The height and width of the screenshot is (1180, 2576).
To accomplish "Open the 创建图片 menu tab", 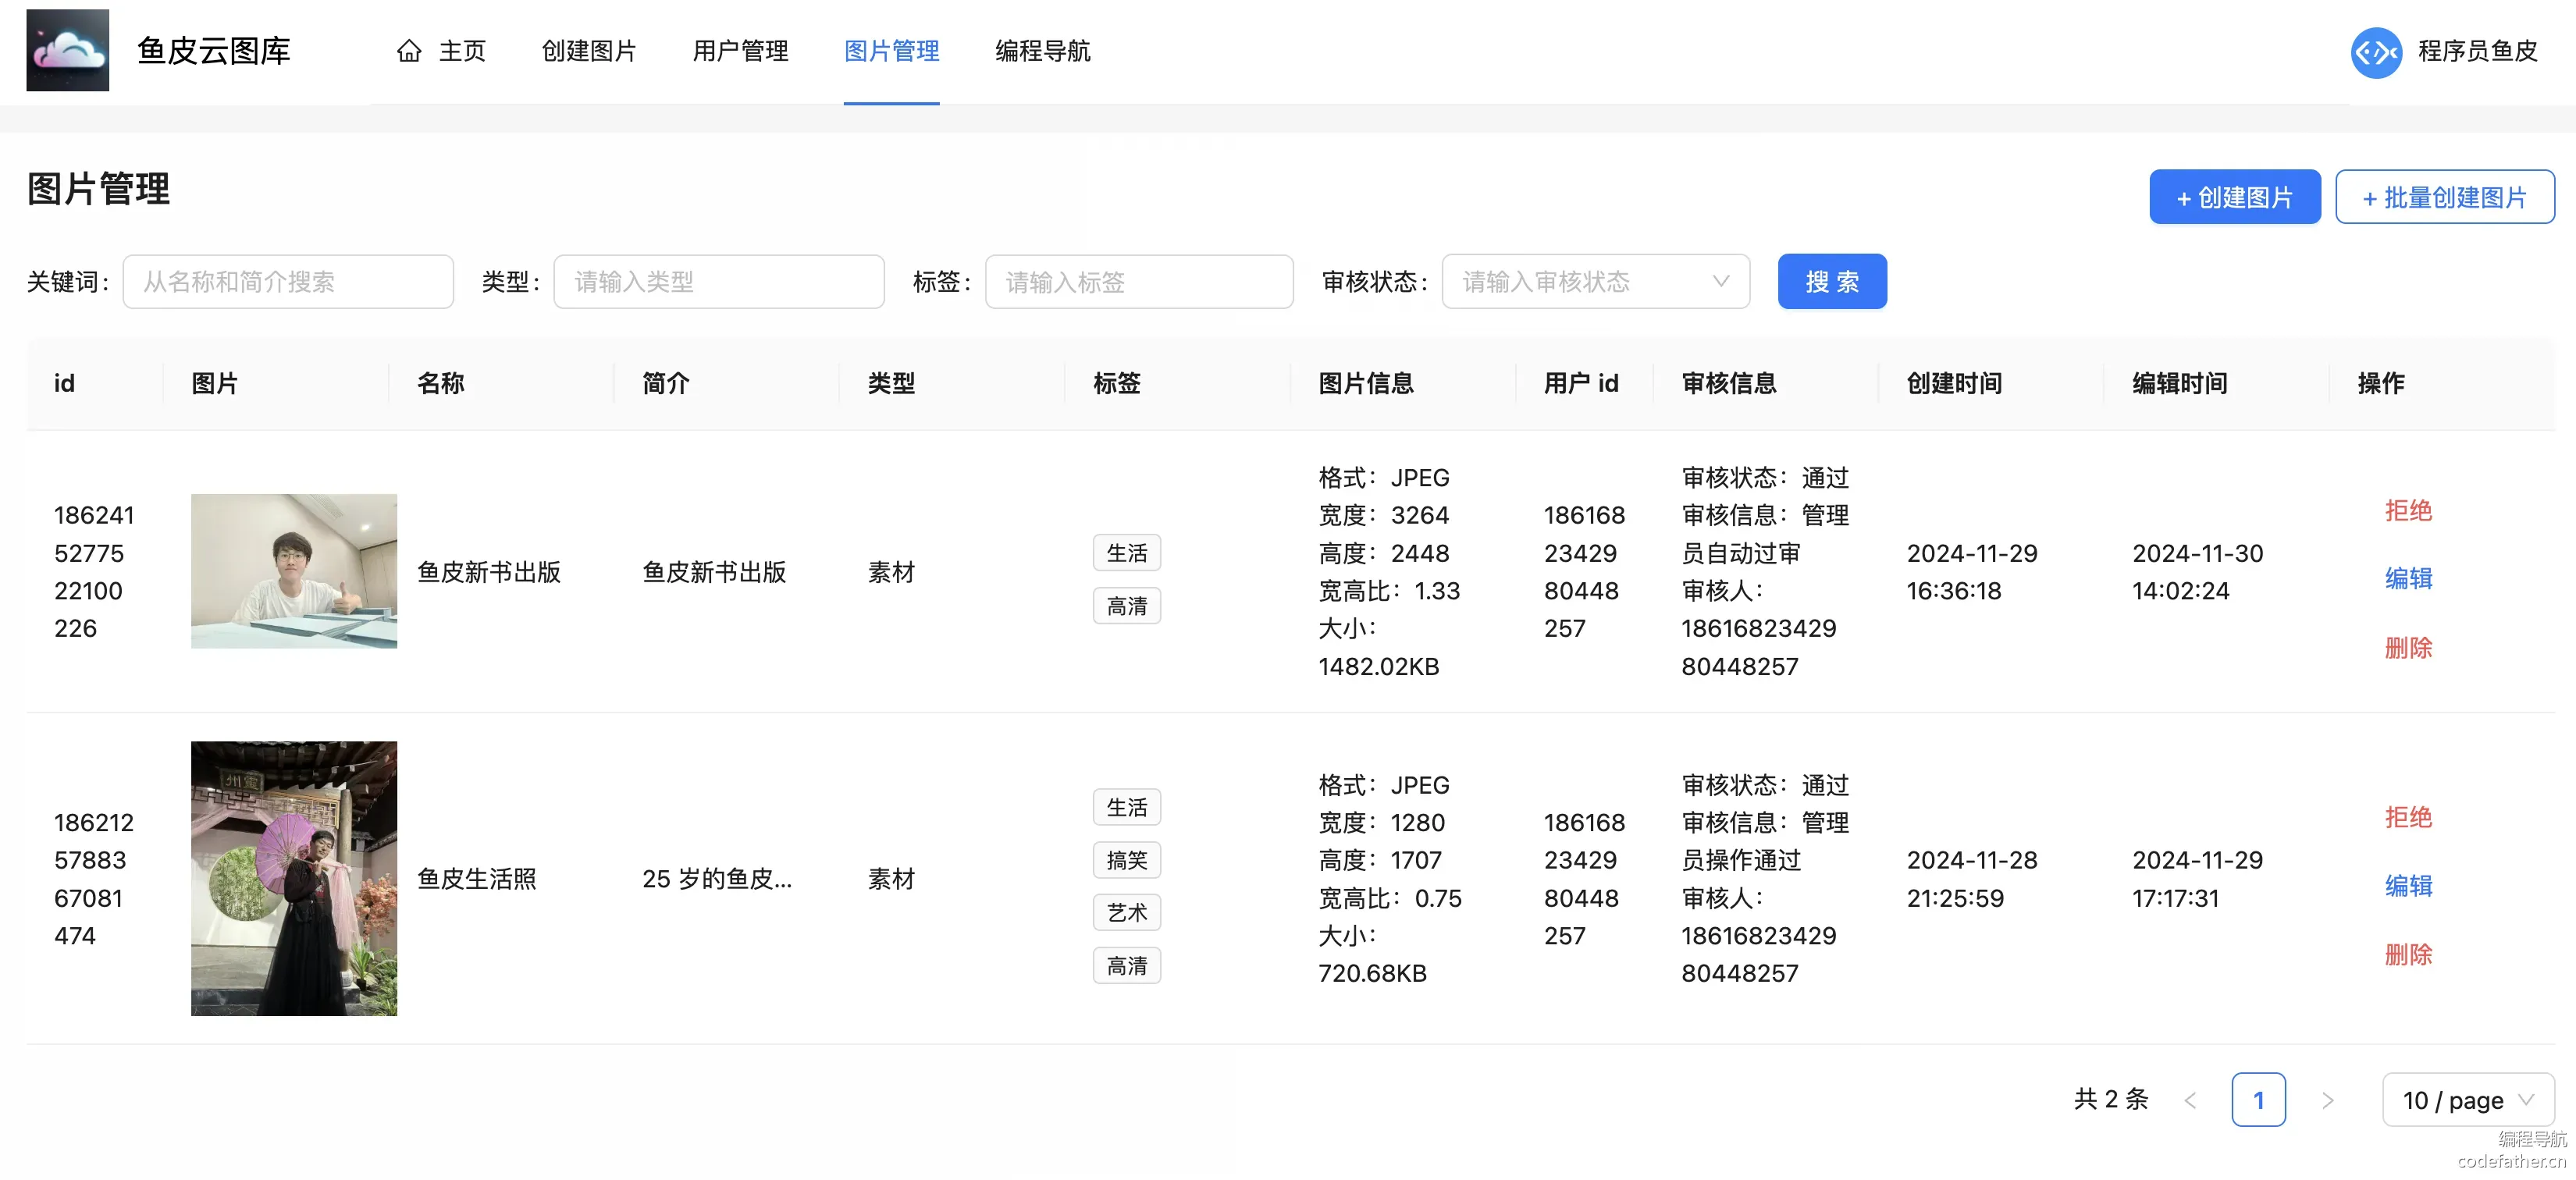I will point(589,51).
